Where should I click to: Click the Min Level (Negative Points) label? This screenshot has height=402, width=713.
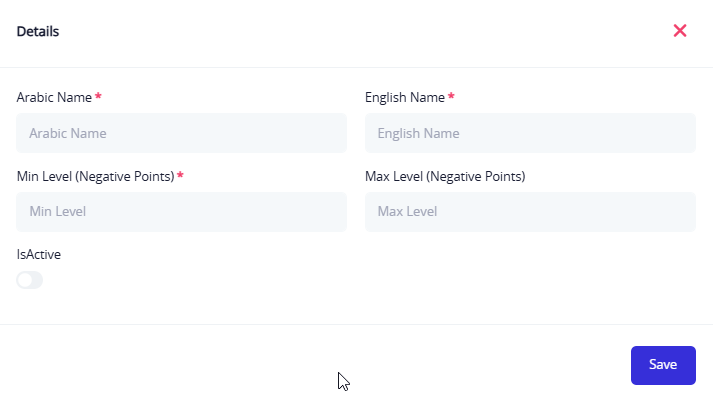point(95,177)
